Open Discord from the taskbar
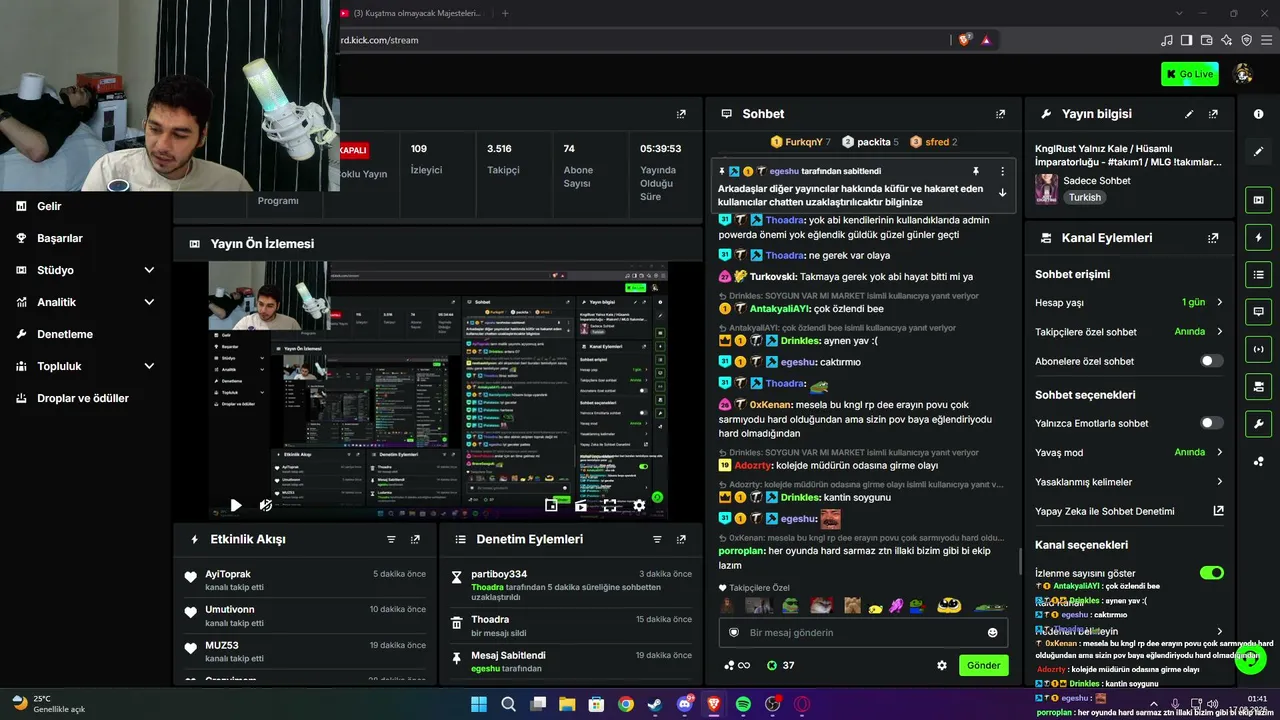Image resolution: width=1280 pixels, height=720 pixels. click(x=685, y=704)
